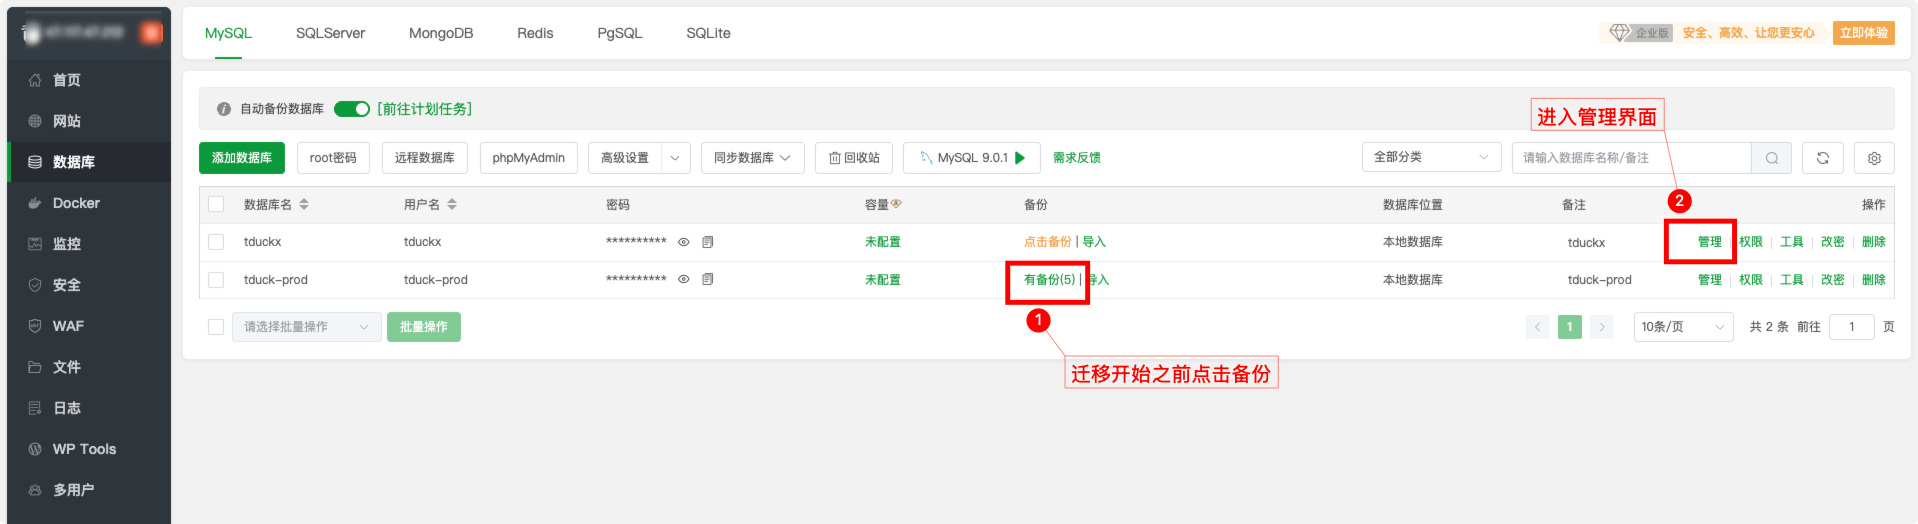Click 点击备份 for tduckx
This screenshot has width=1918, height=524.
(x=1047, y=242)
